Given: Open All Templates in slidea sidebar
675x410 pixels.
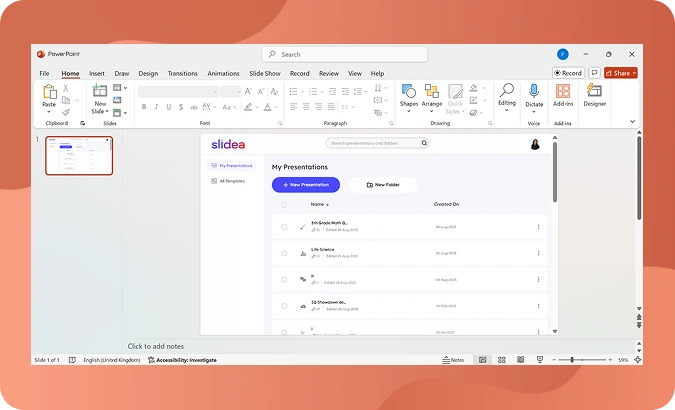Looking at the screenshot, I should pos(228,181).
